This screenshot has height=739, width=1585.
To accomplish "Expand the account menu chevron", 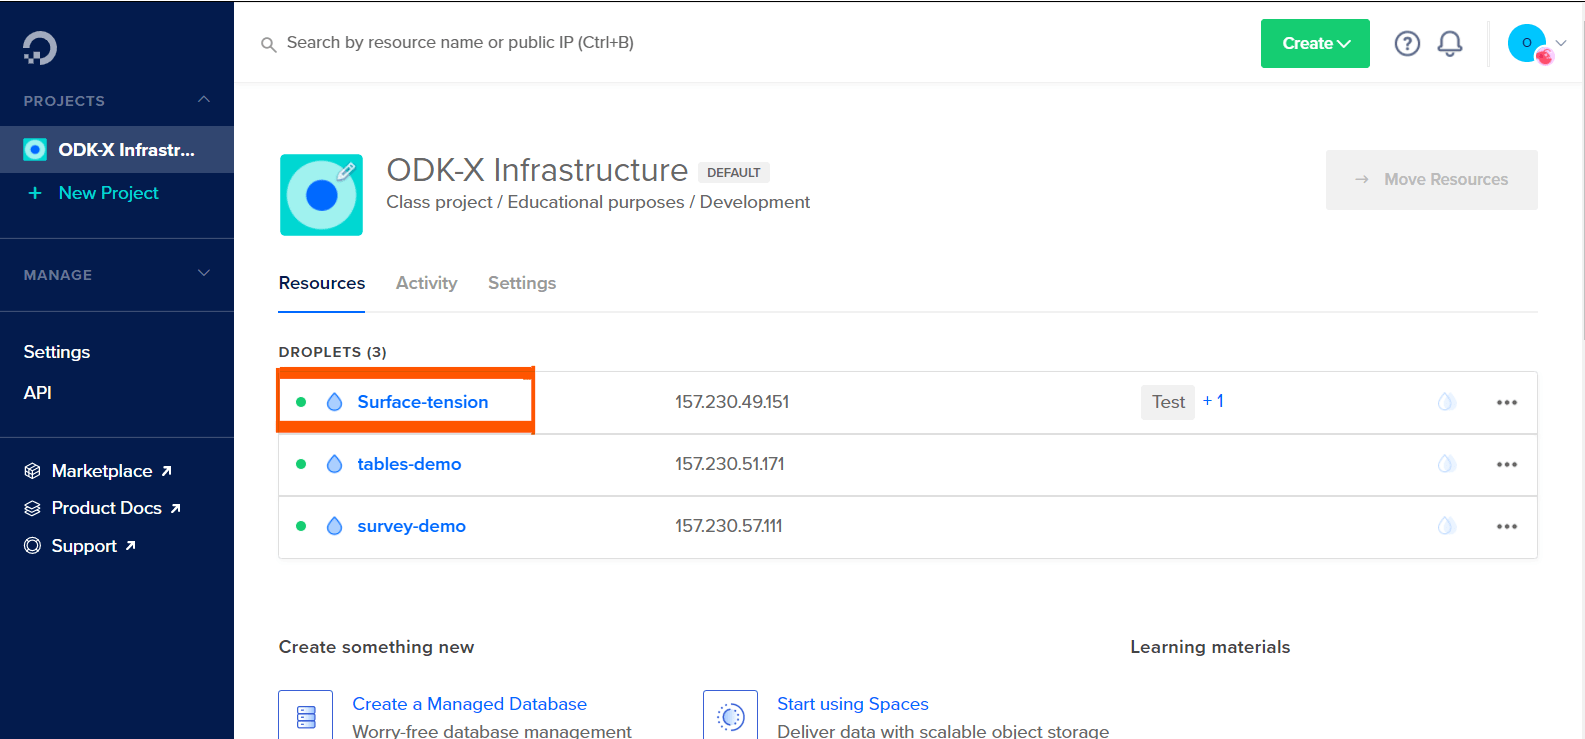I will (1561, 43).
